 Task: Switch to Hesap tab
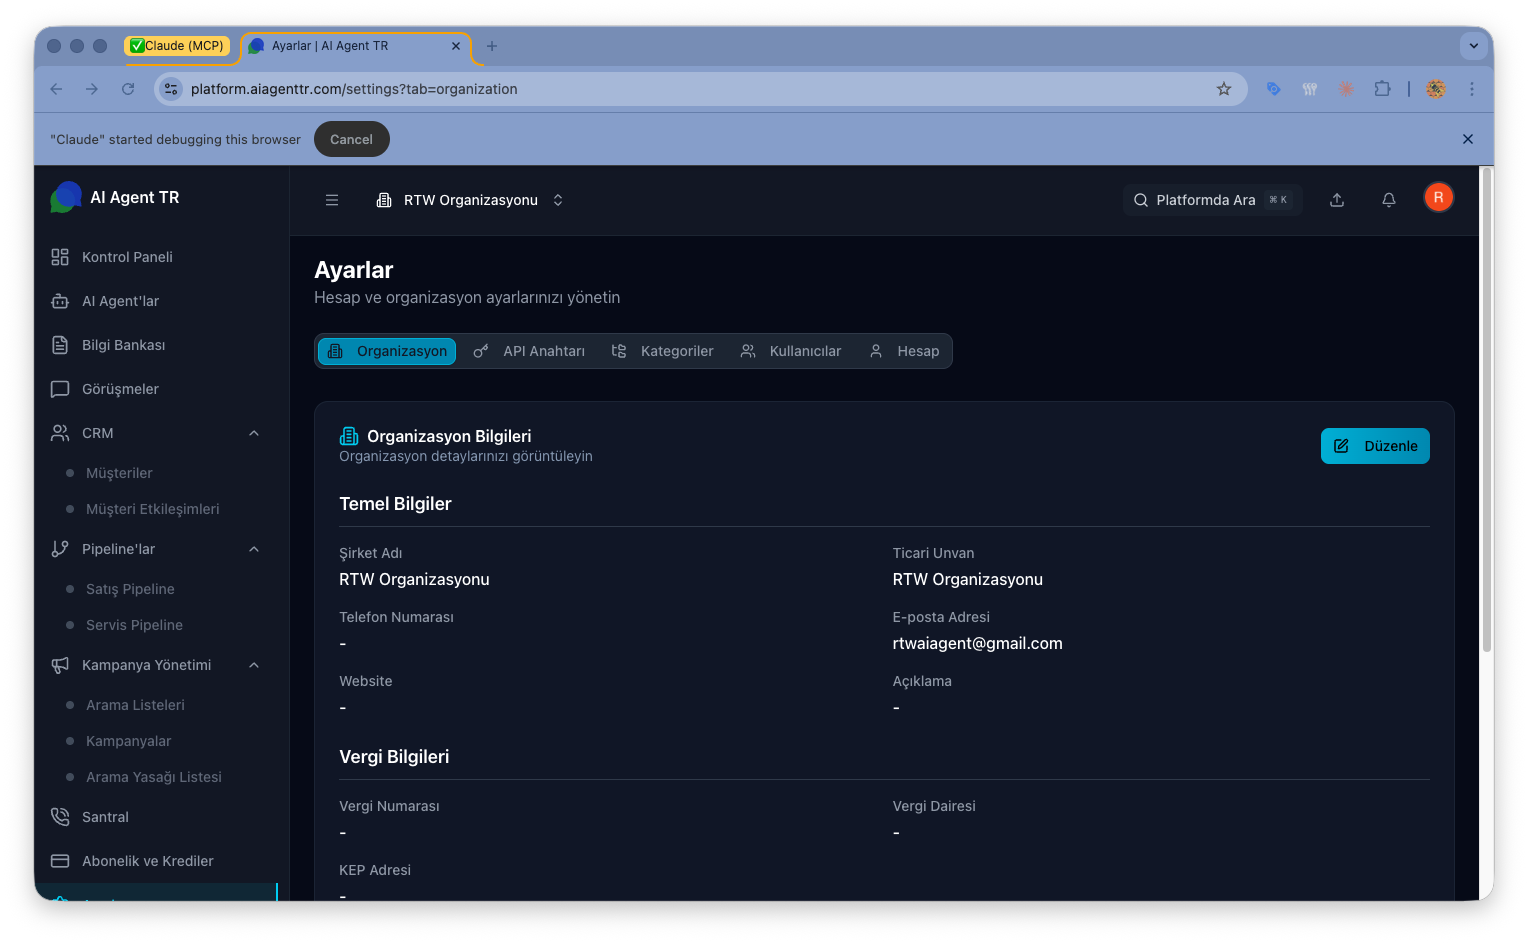tap(904, 351)
